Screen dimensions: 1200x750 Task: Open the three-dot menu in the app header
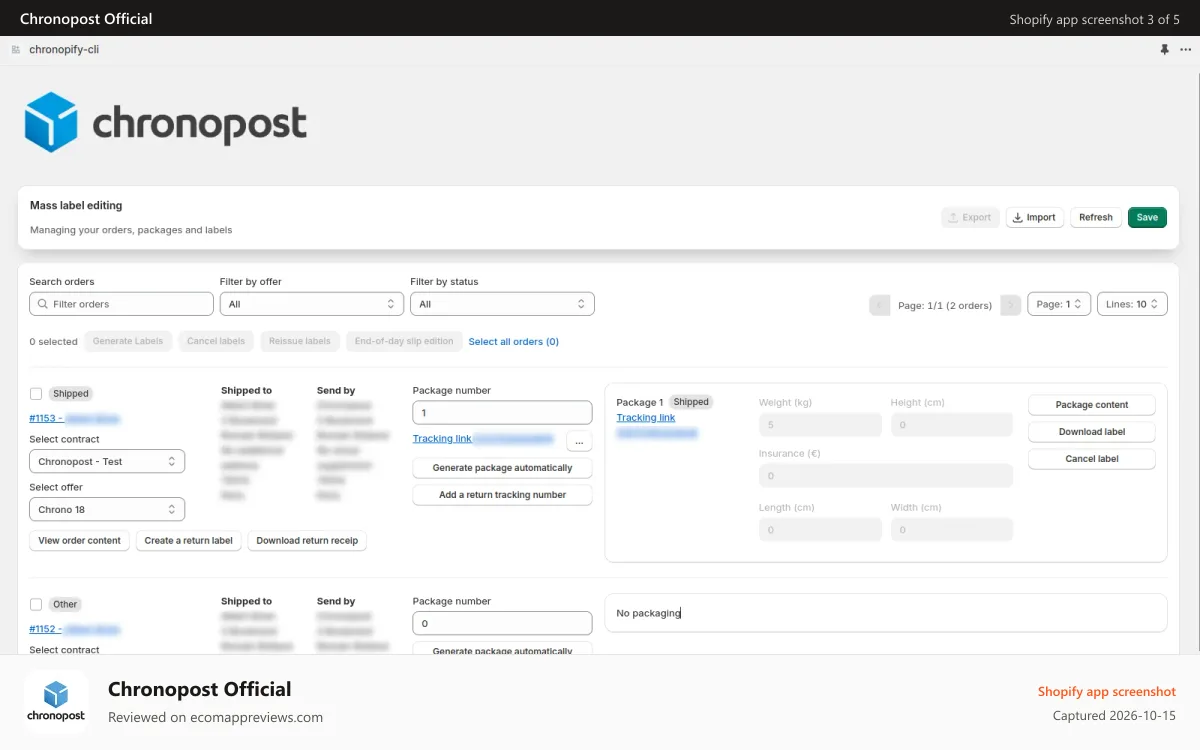pos(1185,49)
